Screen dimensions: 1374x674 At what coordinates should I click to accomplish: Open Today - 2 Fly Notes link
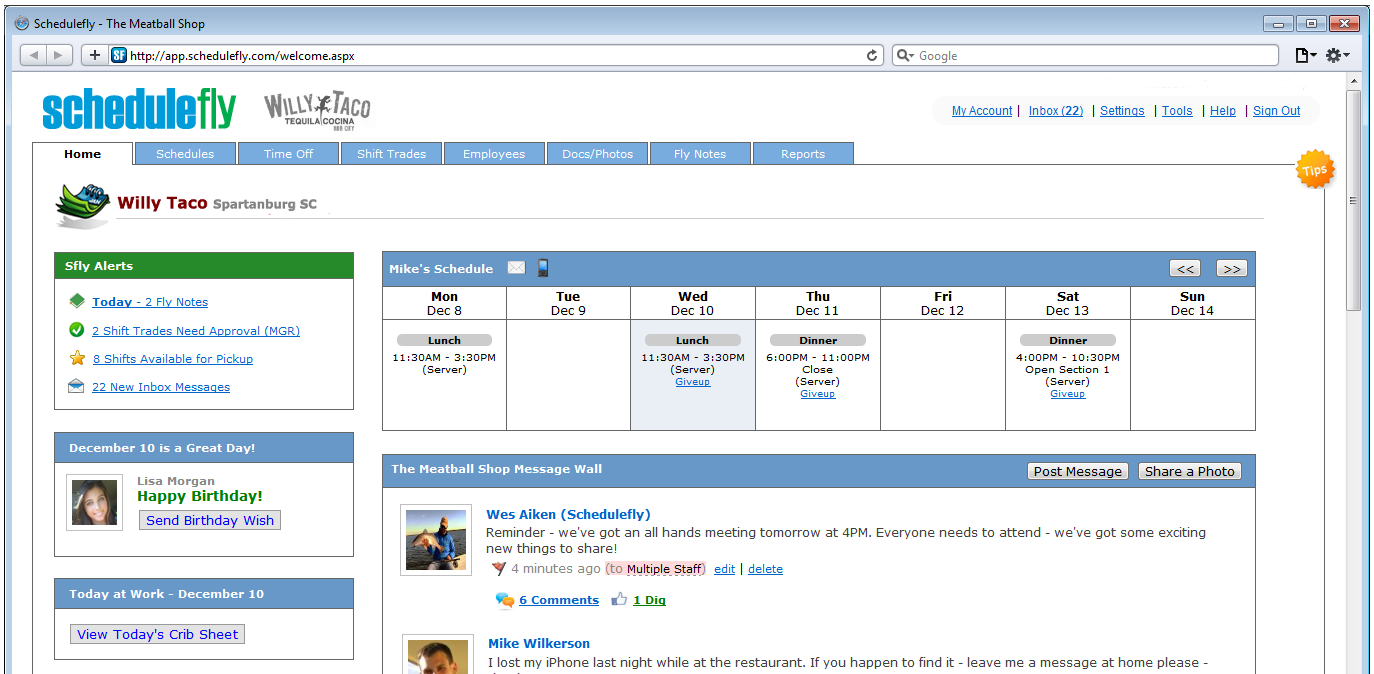(150, 302)
